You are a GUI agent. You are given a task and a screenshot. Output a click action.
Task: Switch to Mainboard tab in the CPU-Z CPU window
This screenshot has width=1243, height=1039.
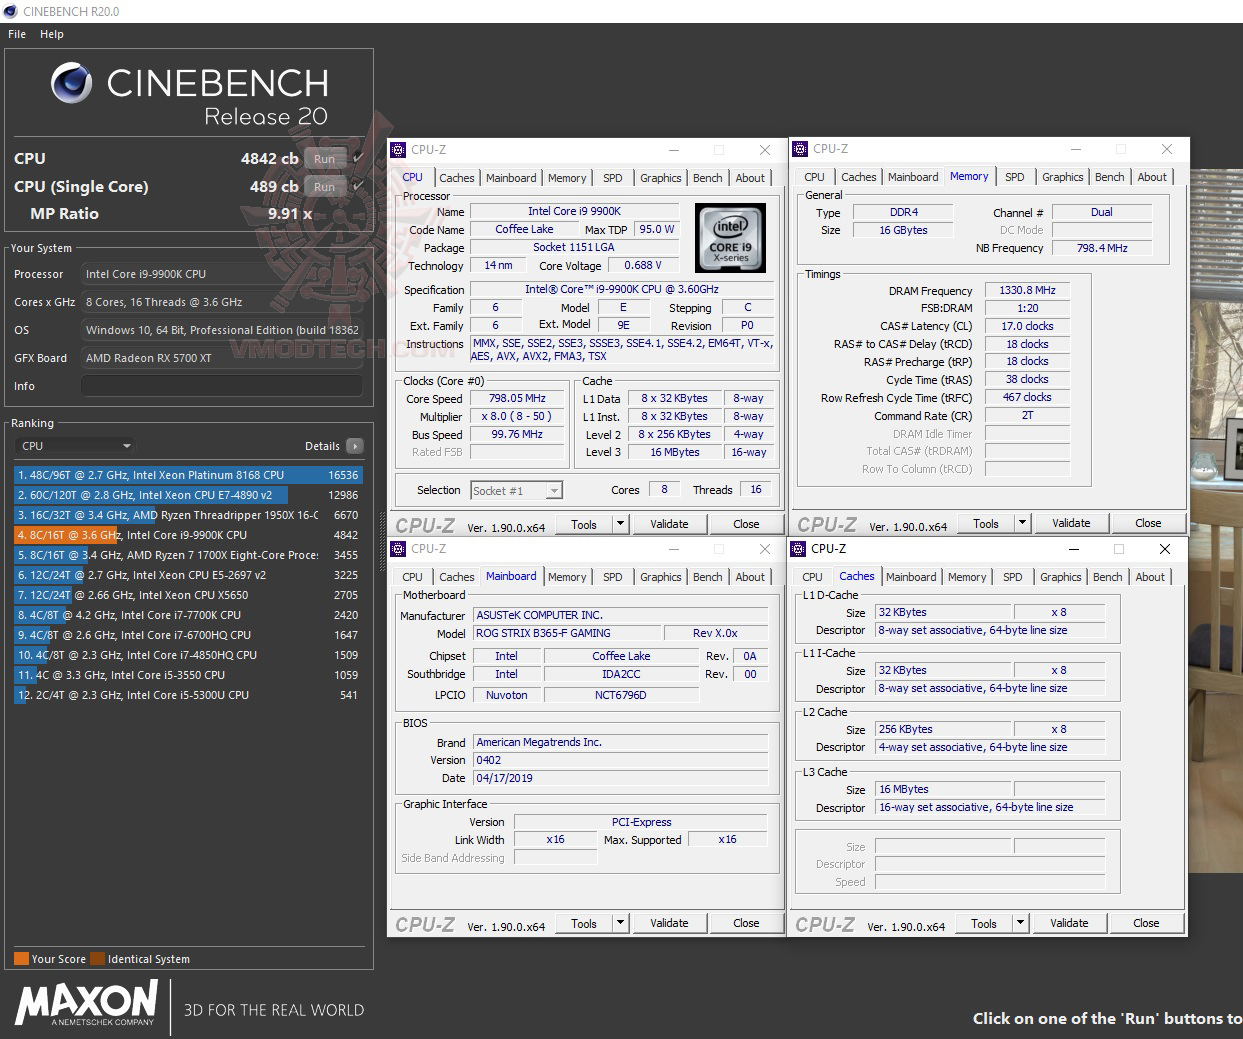point(511,178)
